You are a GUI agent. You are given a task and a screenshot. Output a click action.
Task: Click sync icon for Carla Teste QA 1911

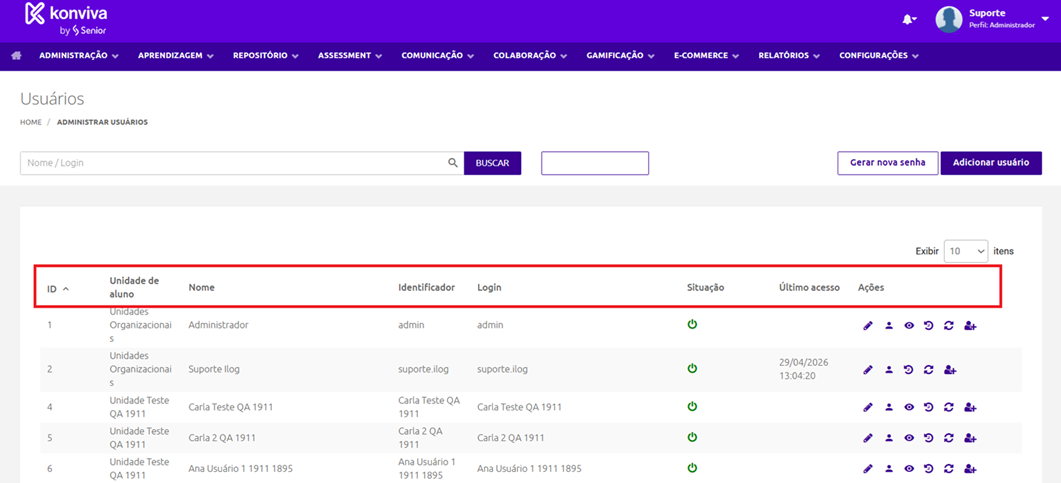coord(949,407)
